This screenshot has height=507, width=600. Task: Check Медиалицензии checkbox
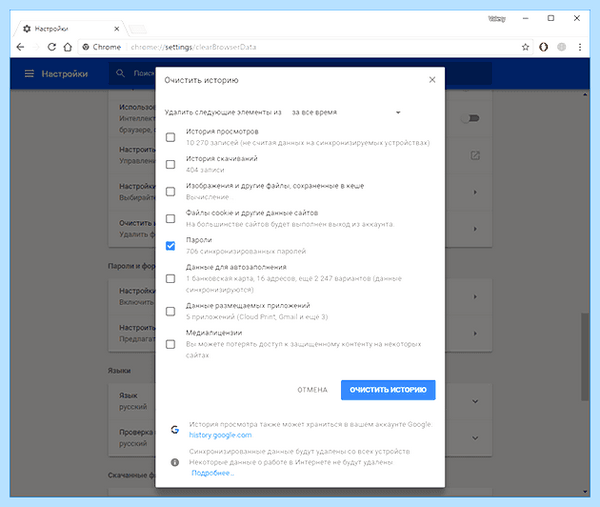point(170,344)
